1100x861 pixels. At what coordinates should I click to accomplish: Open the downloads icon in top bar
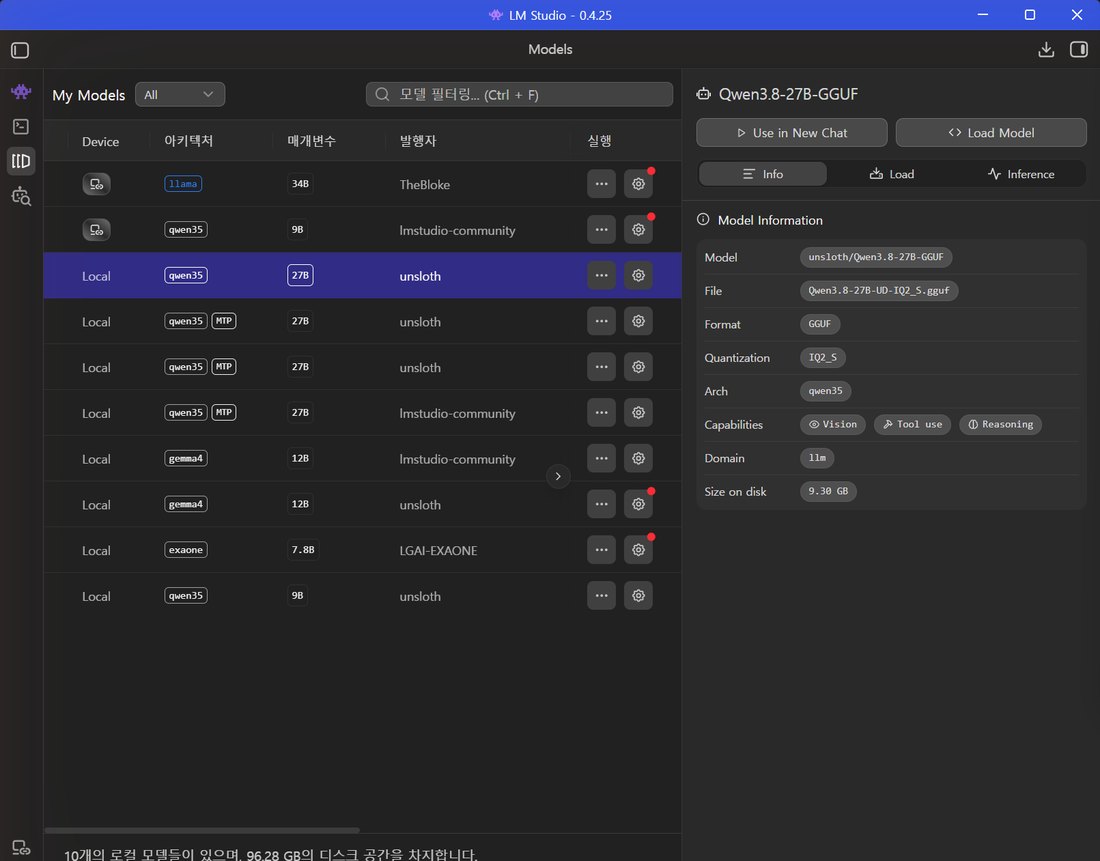1046,50
